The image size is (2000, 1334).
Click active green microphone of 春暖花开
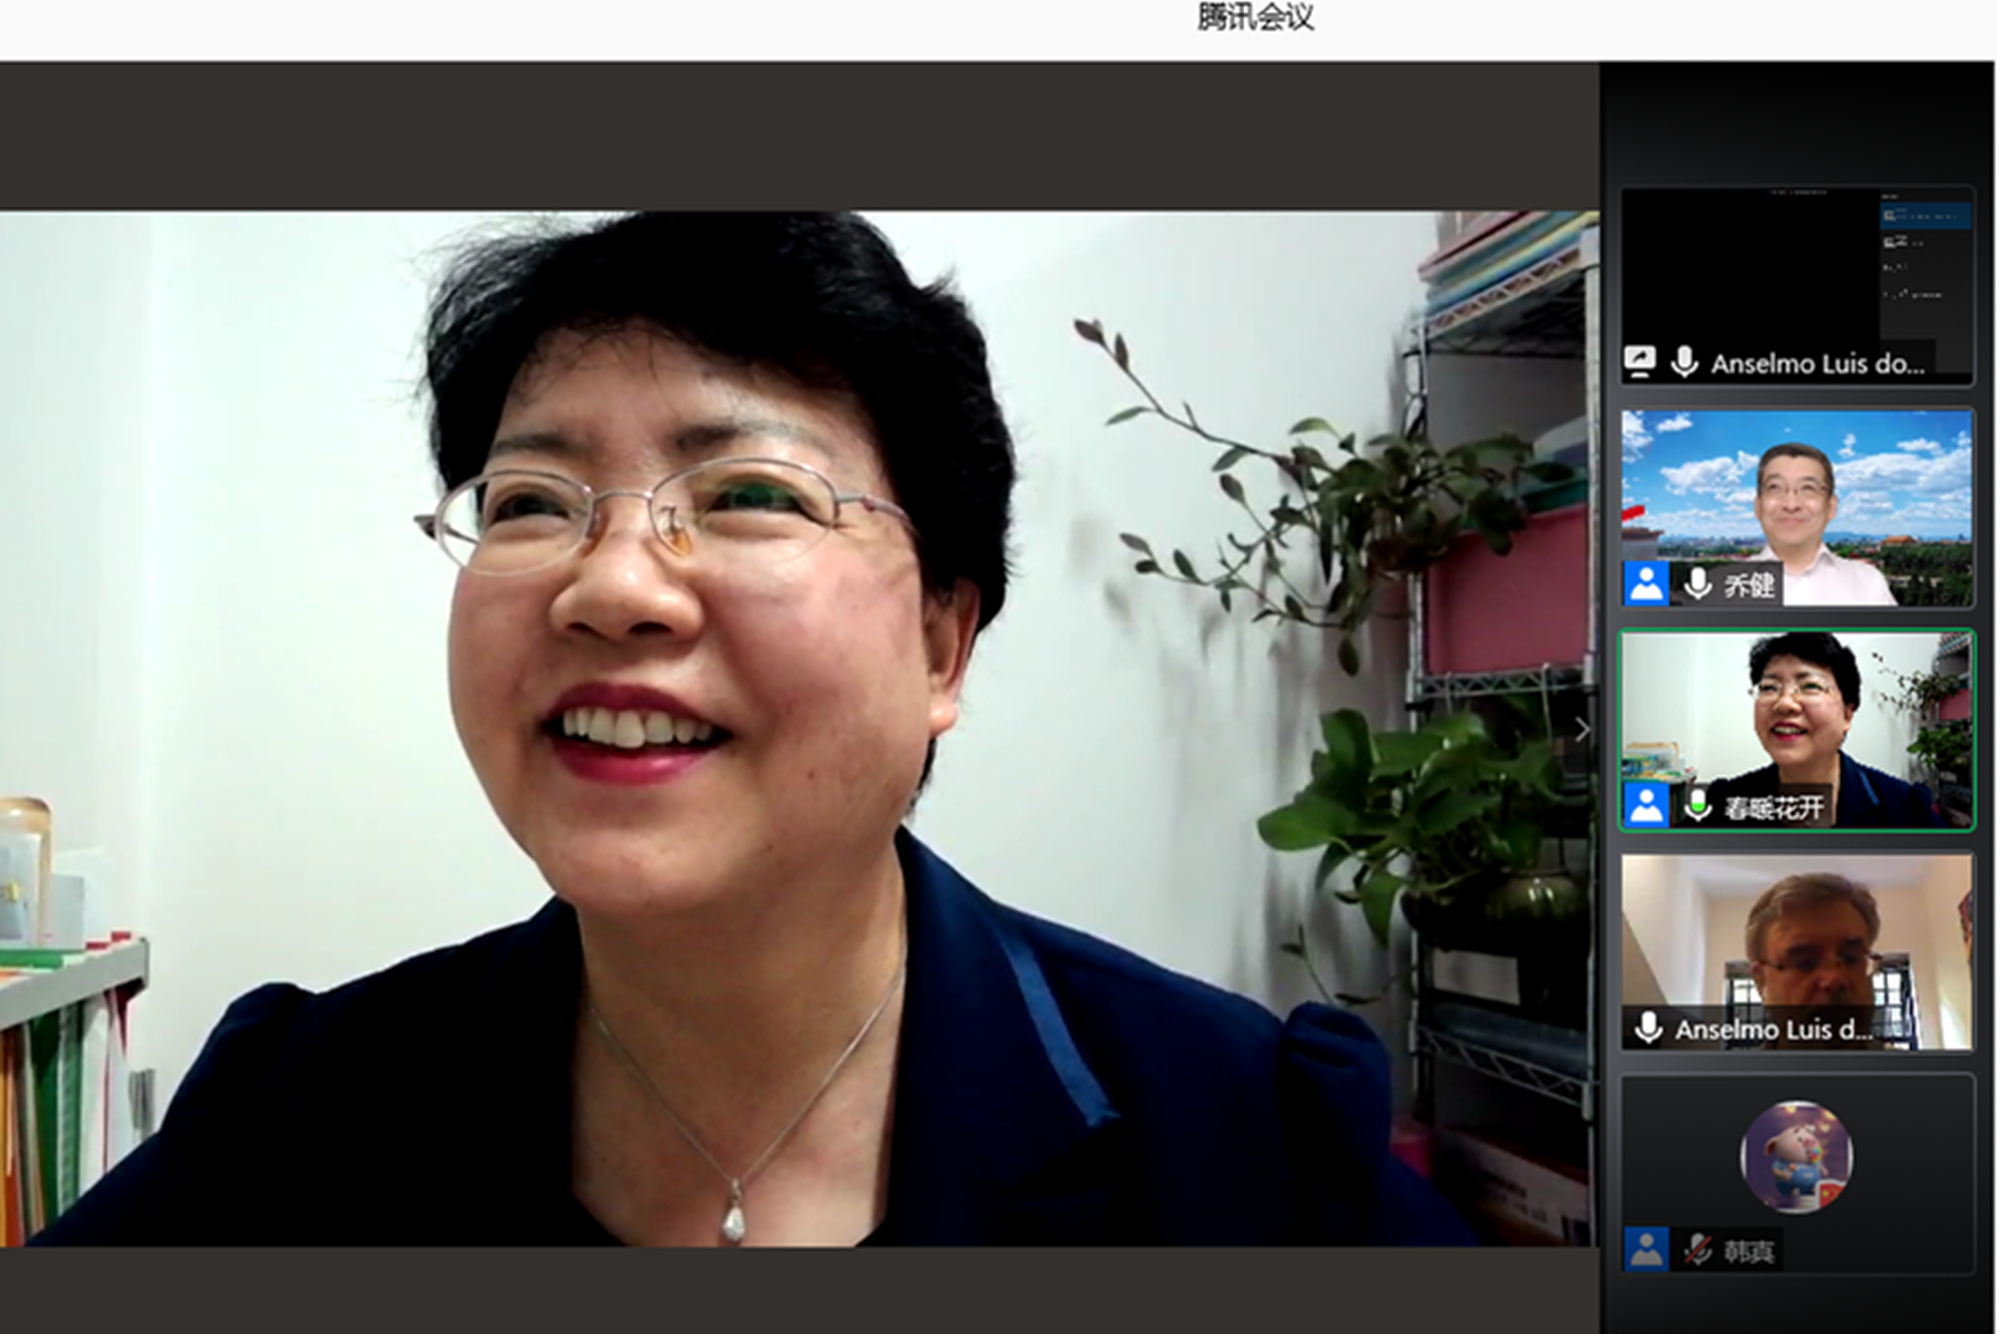tap(1698, 806)
